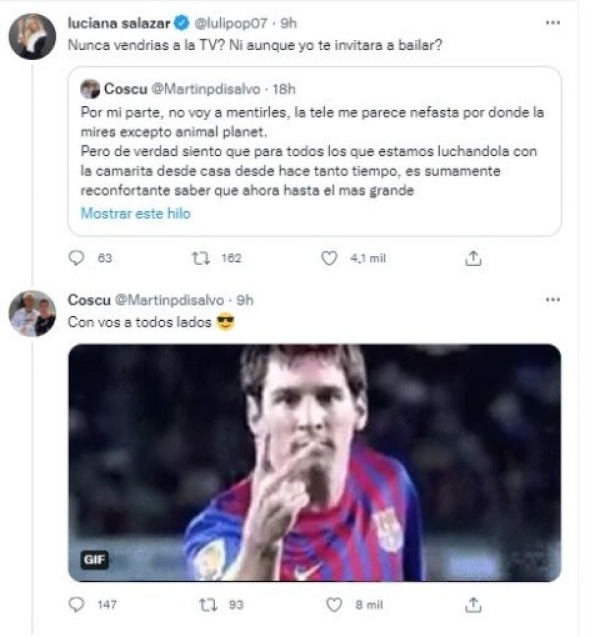
Task: Share luciana salazar's tweet
Action: click(x=474, y=258)
